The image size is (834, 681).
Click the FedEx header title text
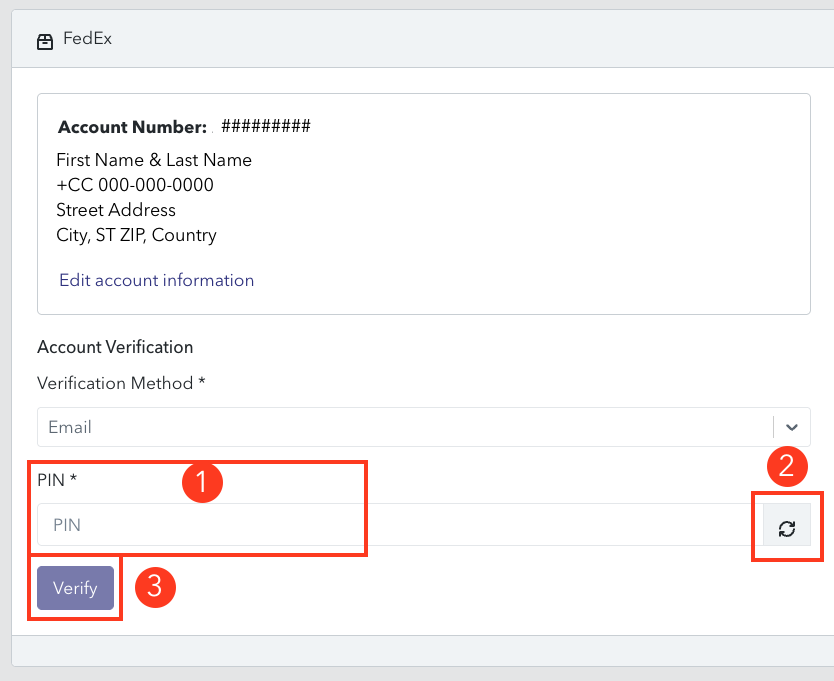(x=87, y=39)
